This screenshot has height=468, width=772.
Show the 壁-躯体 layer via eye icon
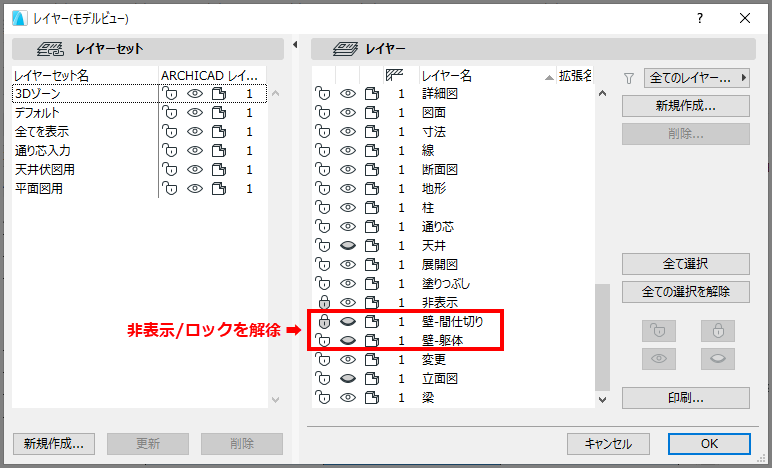coord(348,341)
